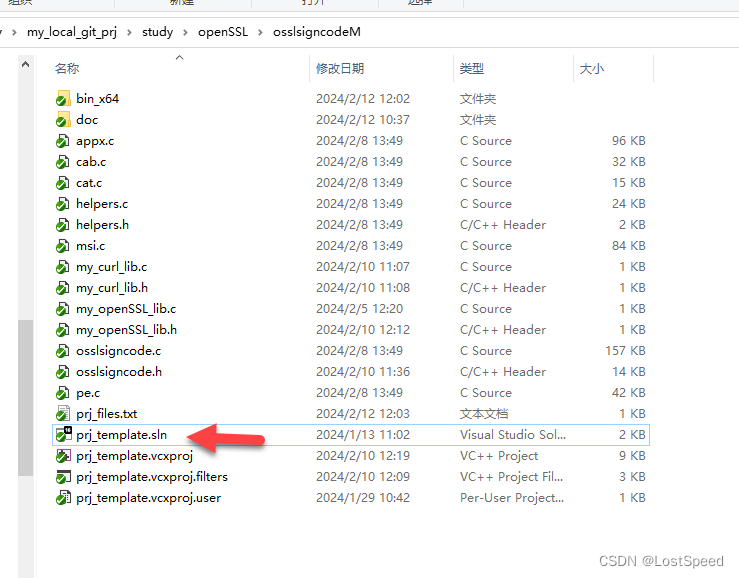Click the osslsigncode.c file icon
The height and width of the screenshot is (578, 739).
point(63,351)
